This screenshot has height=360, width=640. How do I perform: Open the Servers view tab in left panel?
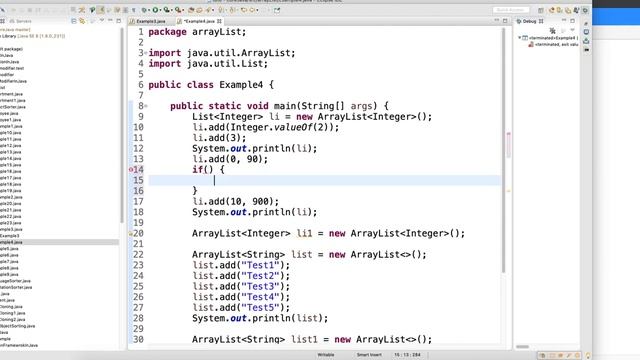(x=20, y=21)
